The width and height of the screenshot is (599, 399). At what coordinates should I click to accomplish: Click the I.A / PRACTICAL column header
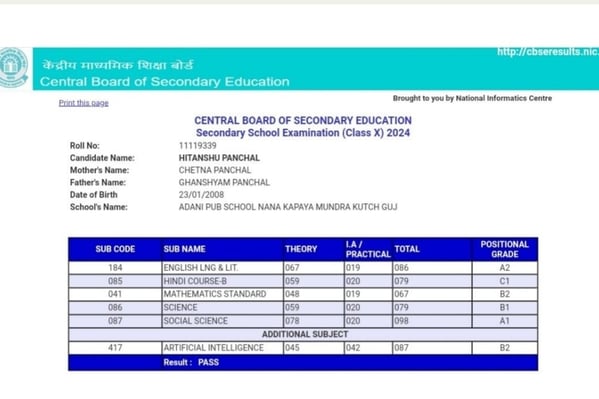click(x=368, y=249)
